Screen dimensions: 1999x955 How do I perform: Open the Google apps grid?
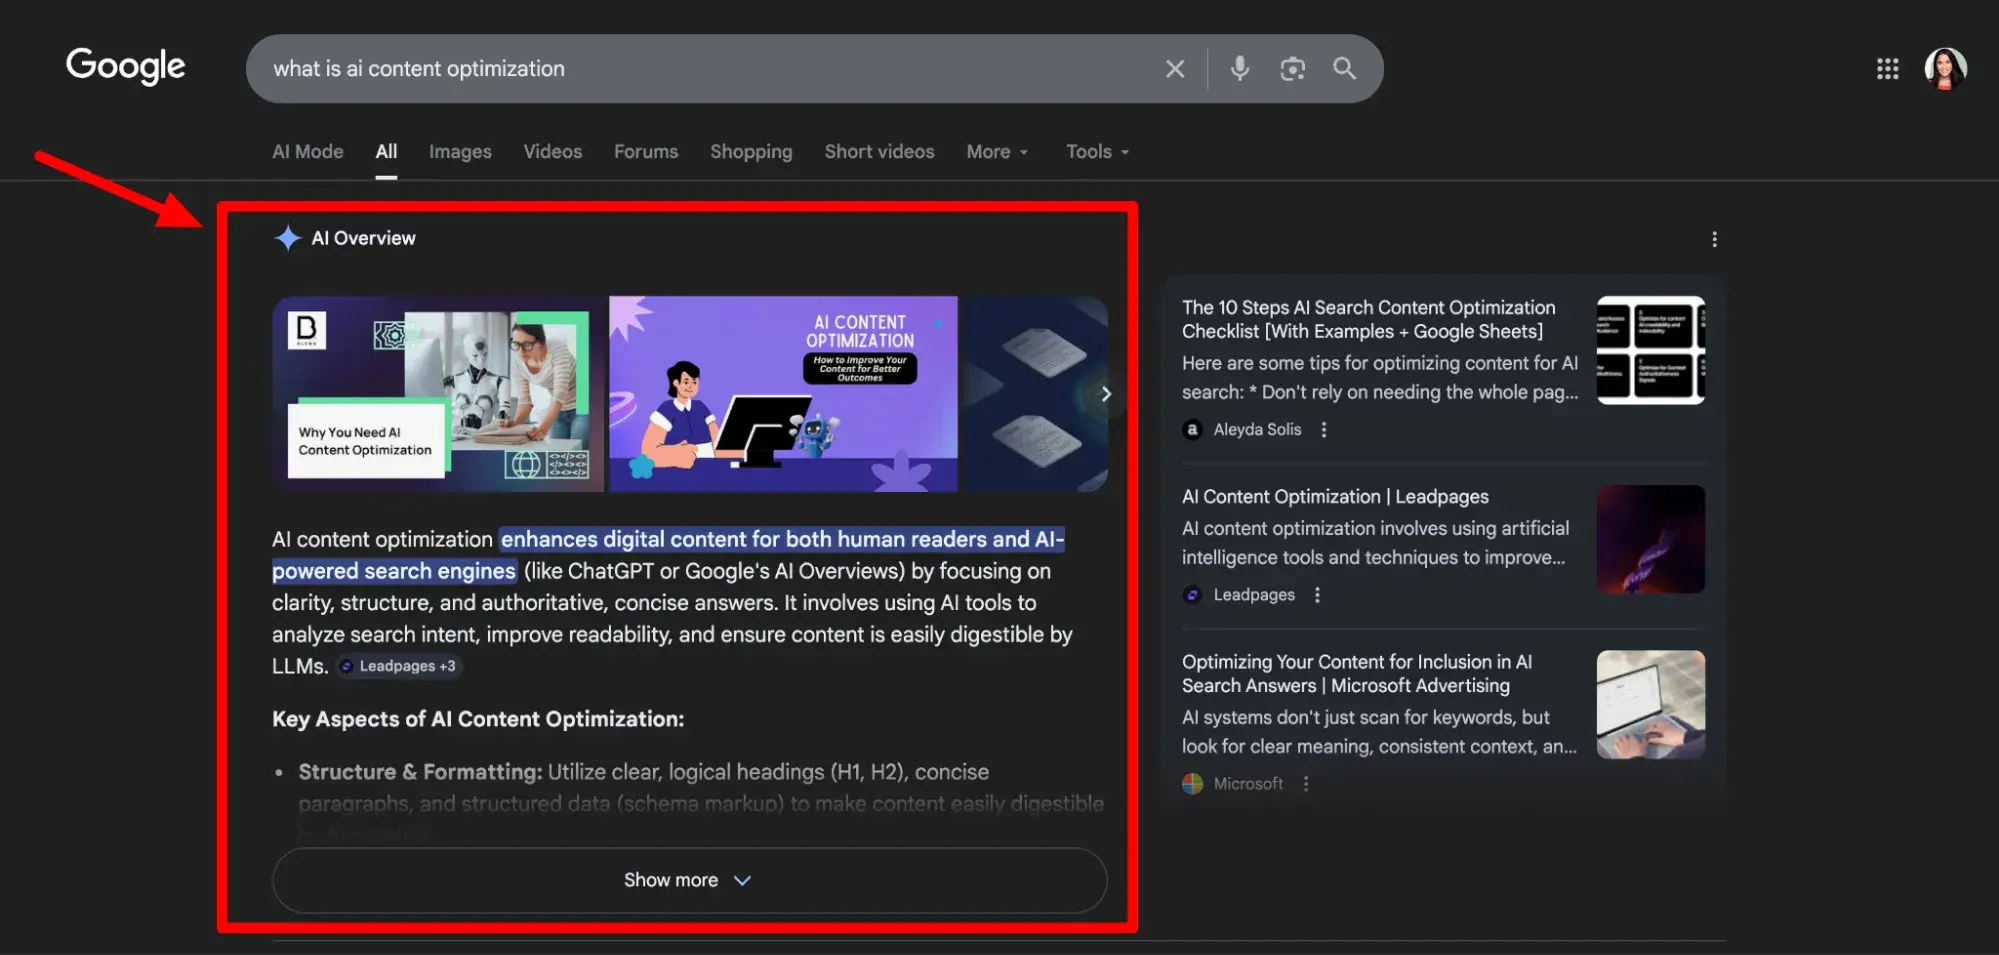[1887, 68]
